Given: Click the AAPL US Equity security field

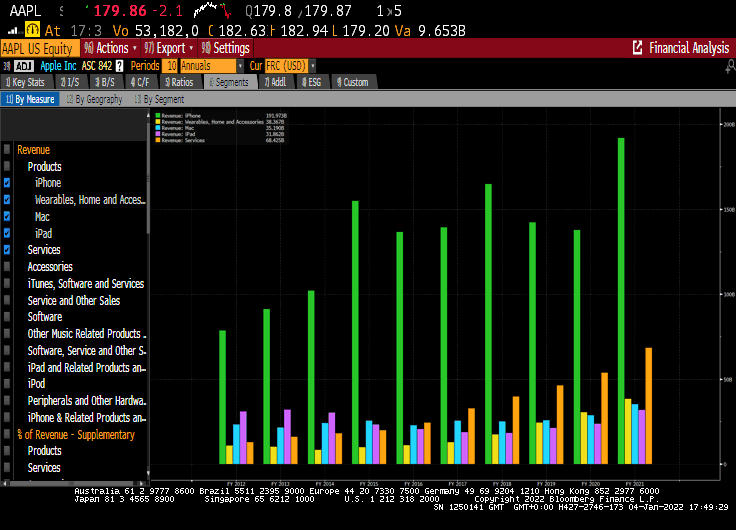Looking at the screenshot, I should pos(38,48).
